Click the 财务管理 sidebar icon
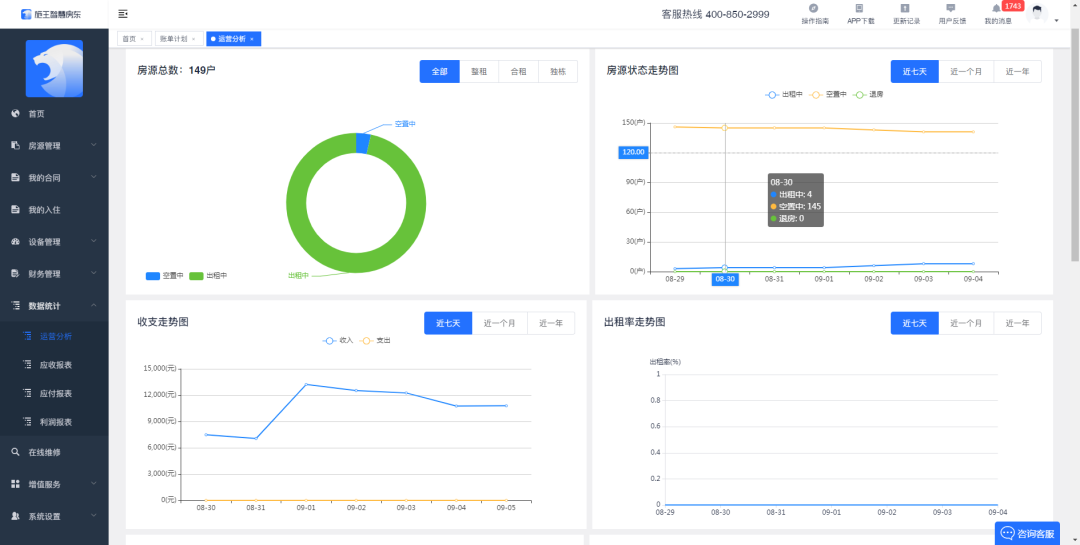Viewport: 1080px width, 545px height. pyautogui.click(x=15, y=274)
